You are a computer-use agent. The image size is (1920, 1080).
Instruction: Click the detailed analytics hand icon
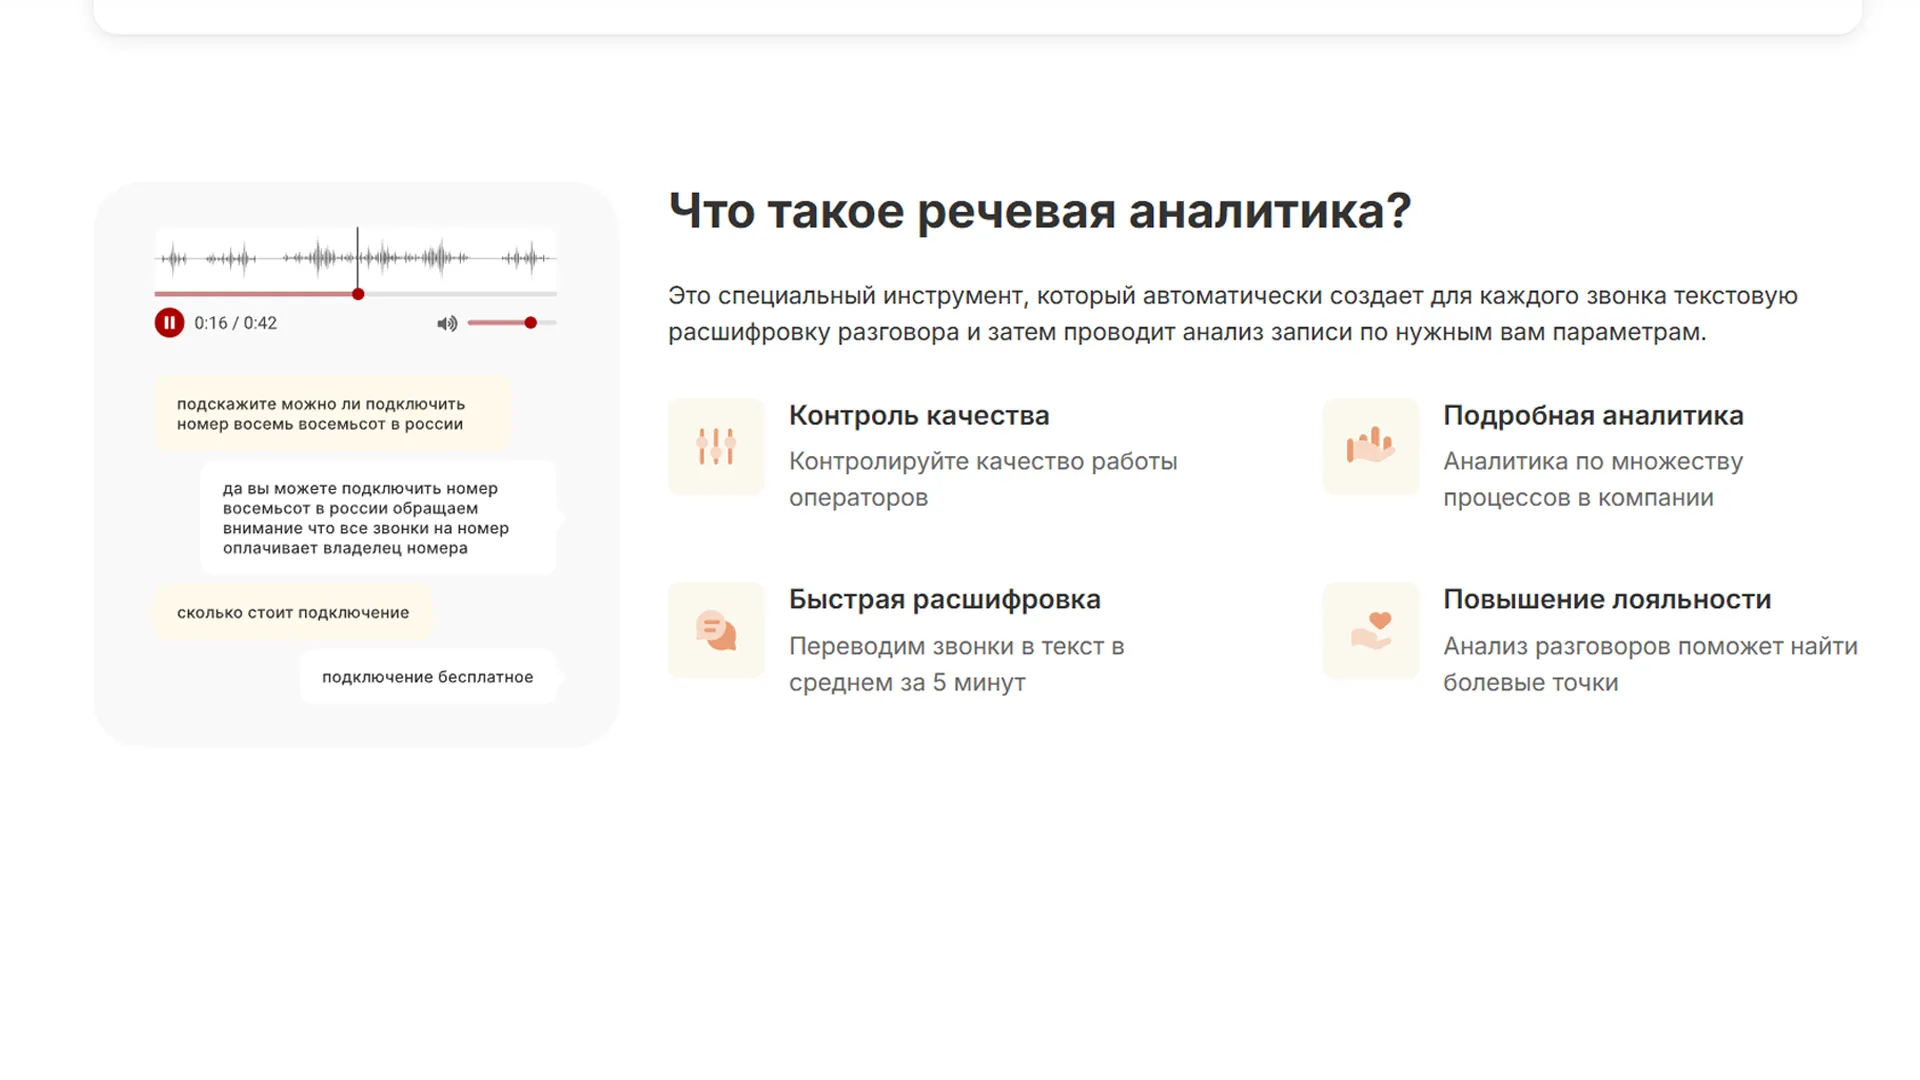1370,446
